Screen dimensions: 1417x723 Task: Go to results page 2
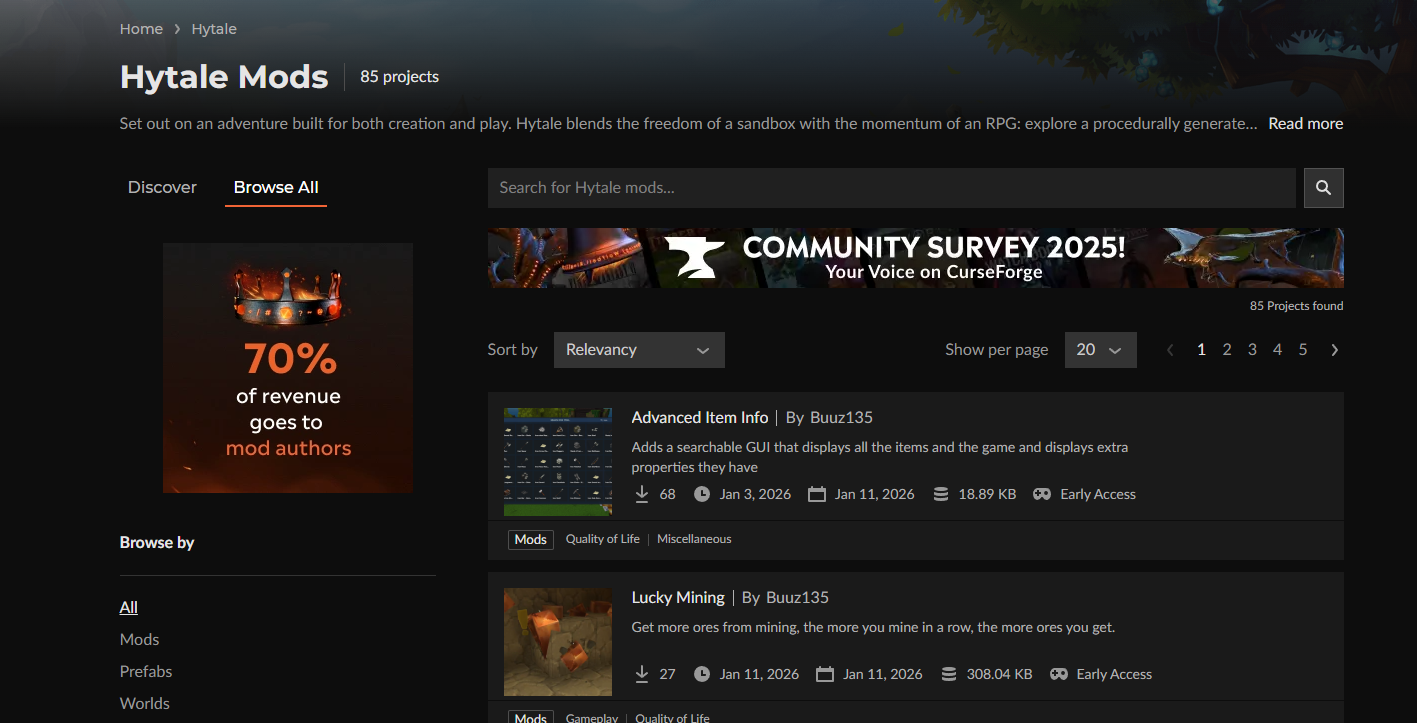pos(1227,350)
